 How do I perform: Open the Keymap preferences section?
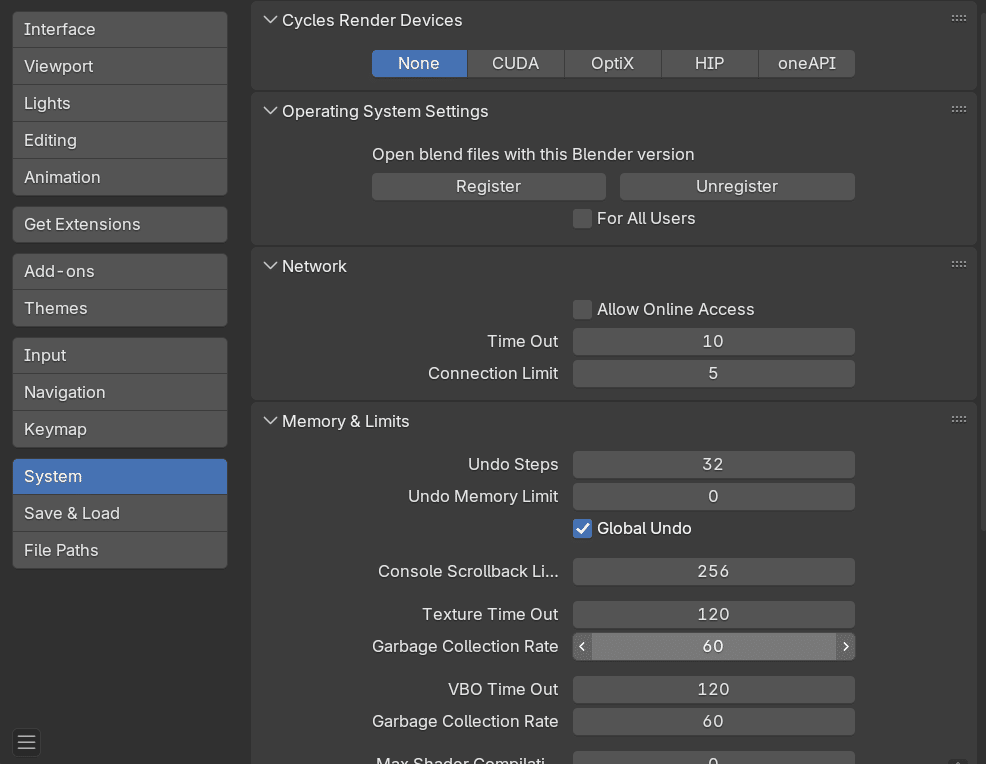(119, 429)
